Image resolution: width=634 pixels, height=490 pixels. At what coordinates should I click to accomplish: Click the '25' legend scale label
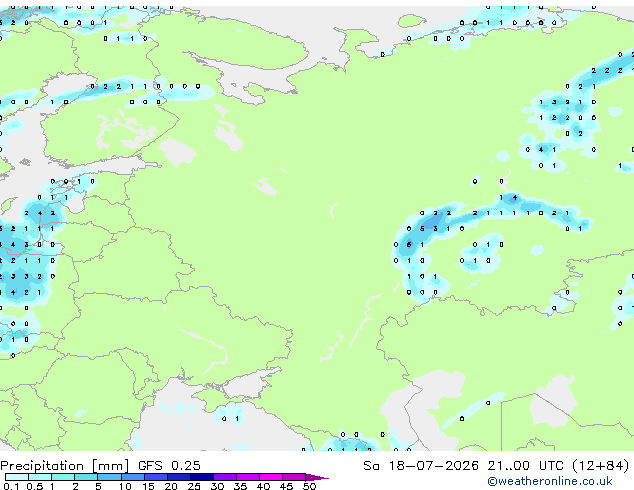click(x=194, y=486)
